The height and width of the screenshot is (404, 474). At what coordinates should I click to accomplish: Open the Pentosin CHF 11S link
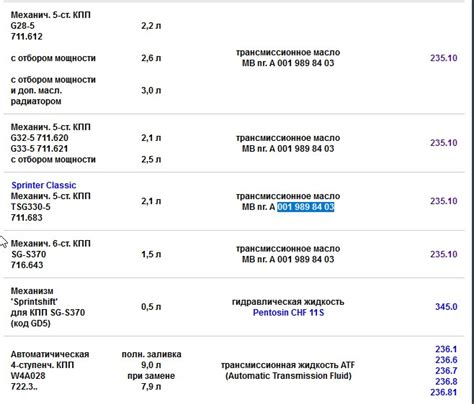coord(288,313)
